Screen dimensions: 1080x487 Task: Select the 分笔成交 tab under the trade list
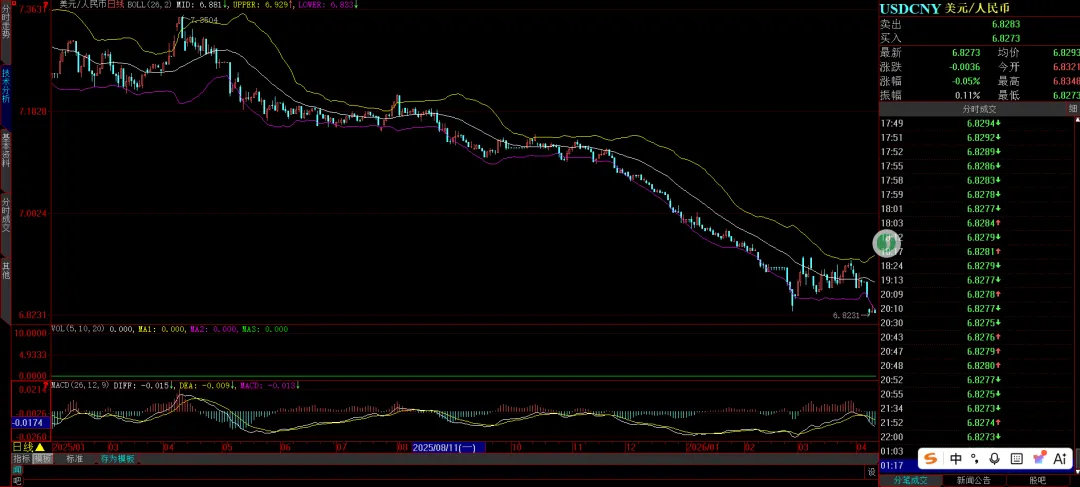(x=911, y=480)
